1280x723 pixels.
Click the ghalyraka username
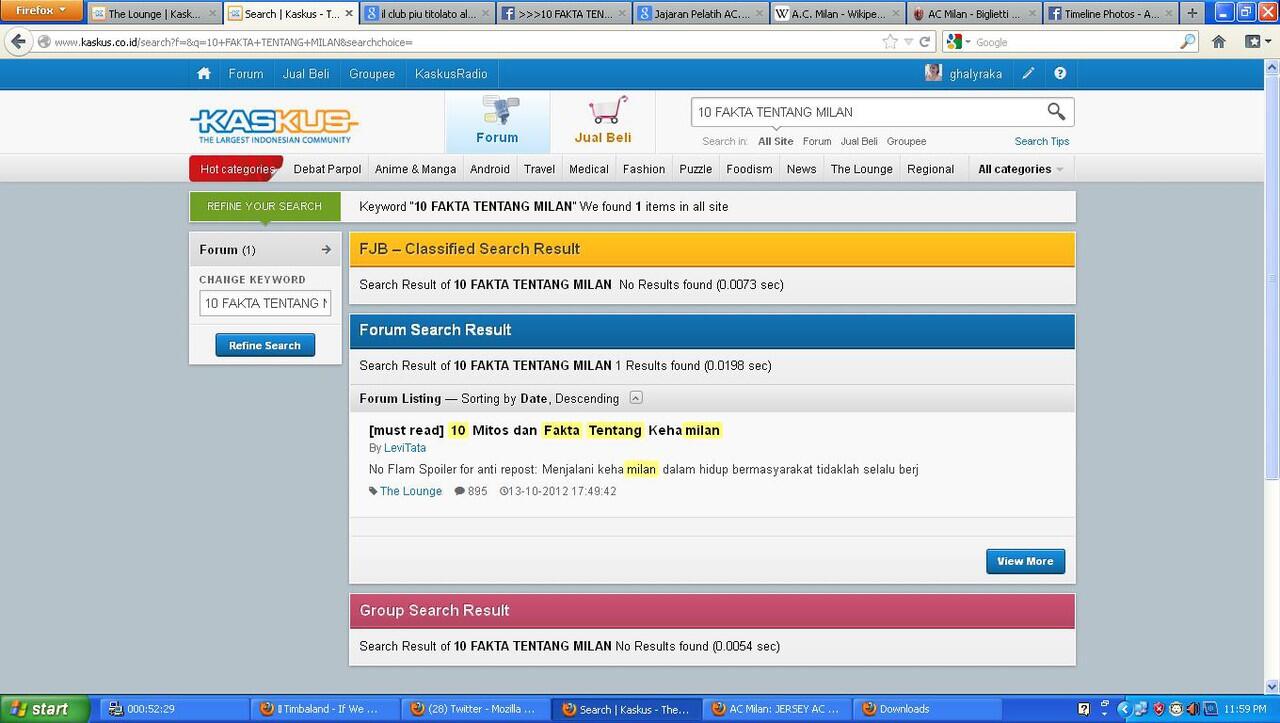[x=975, y=74]
